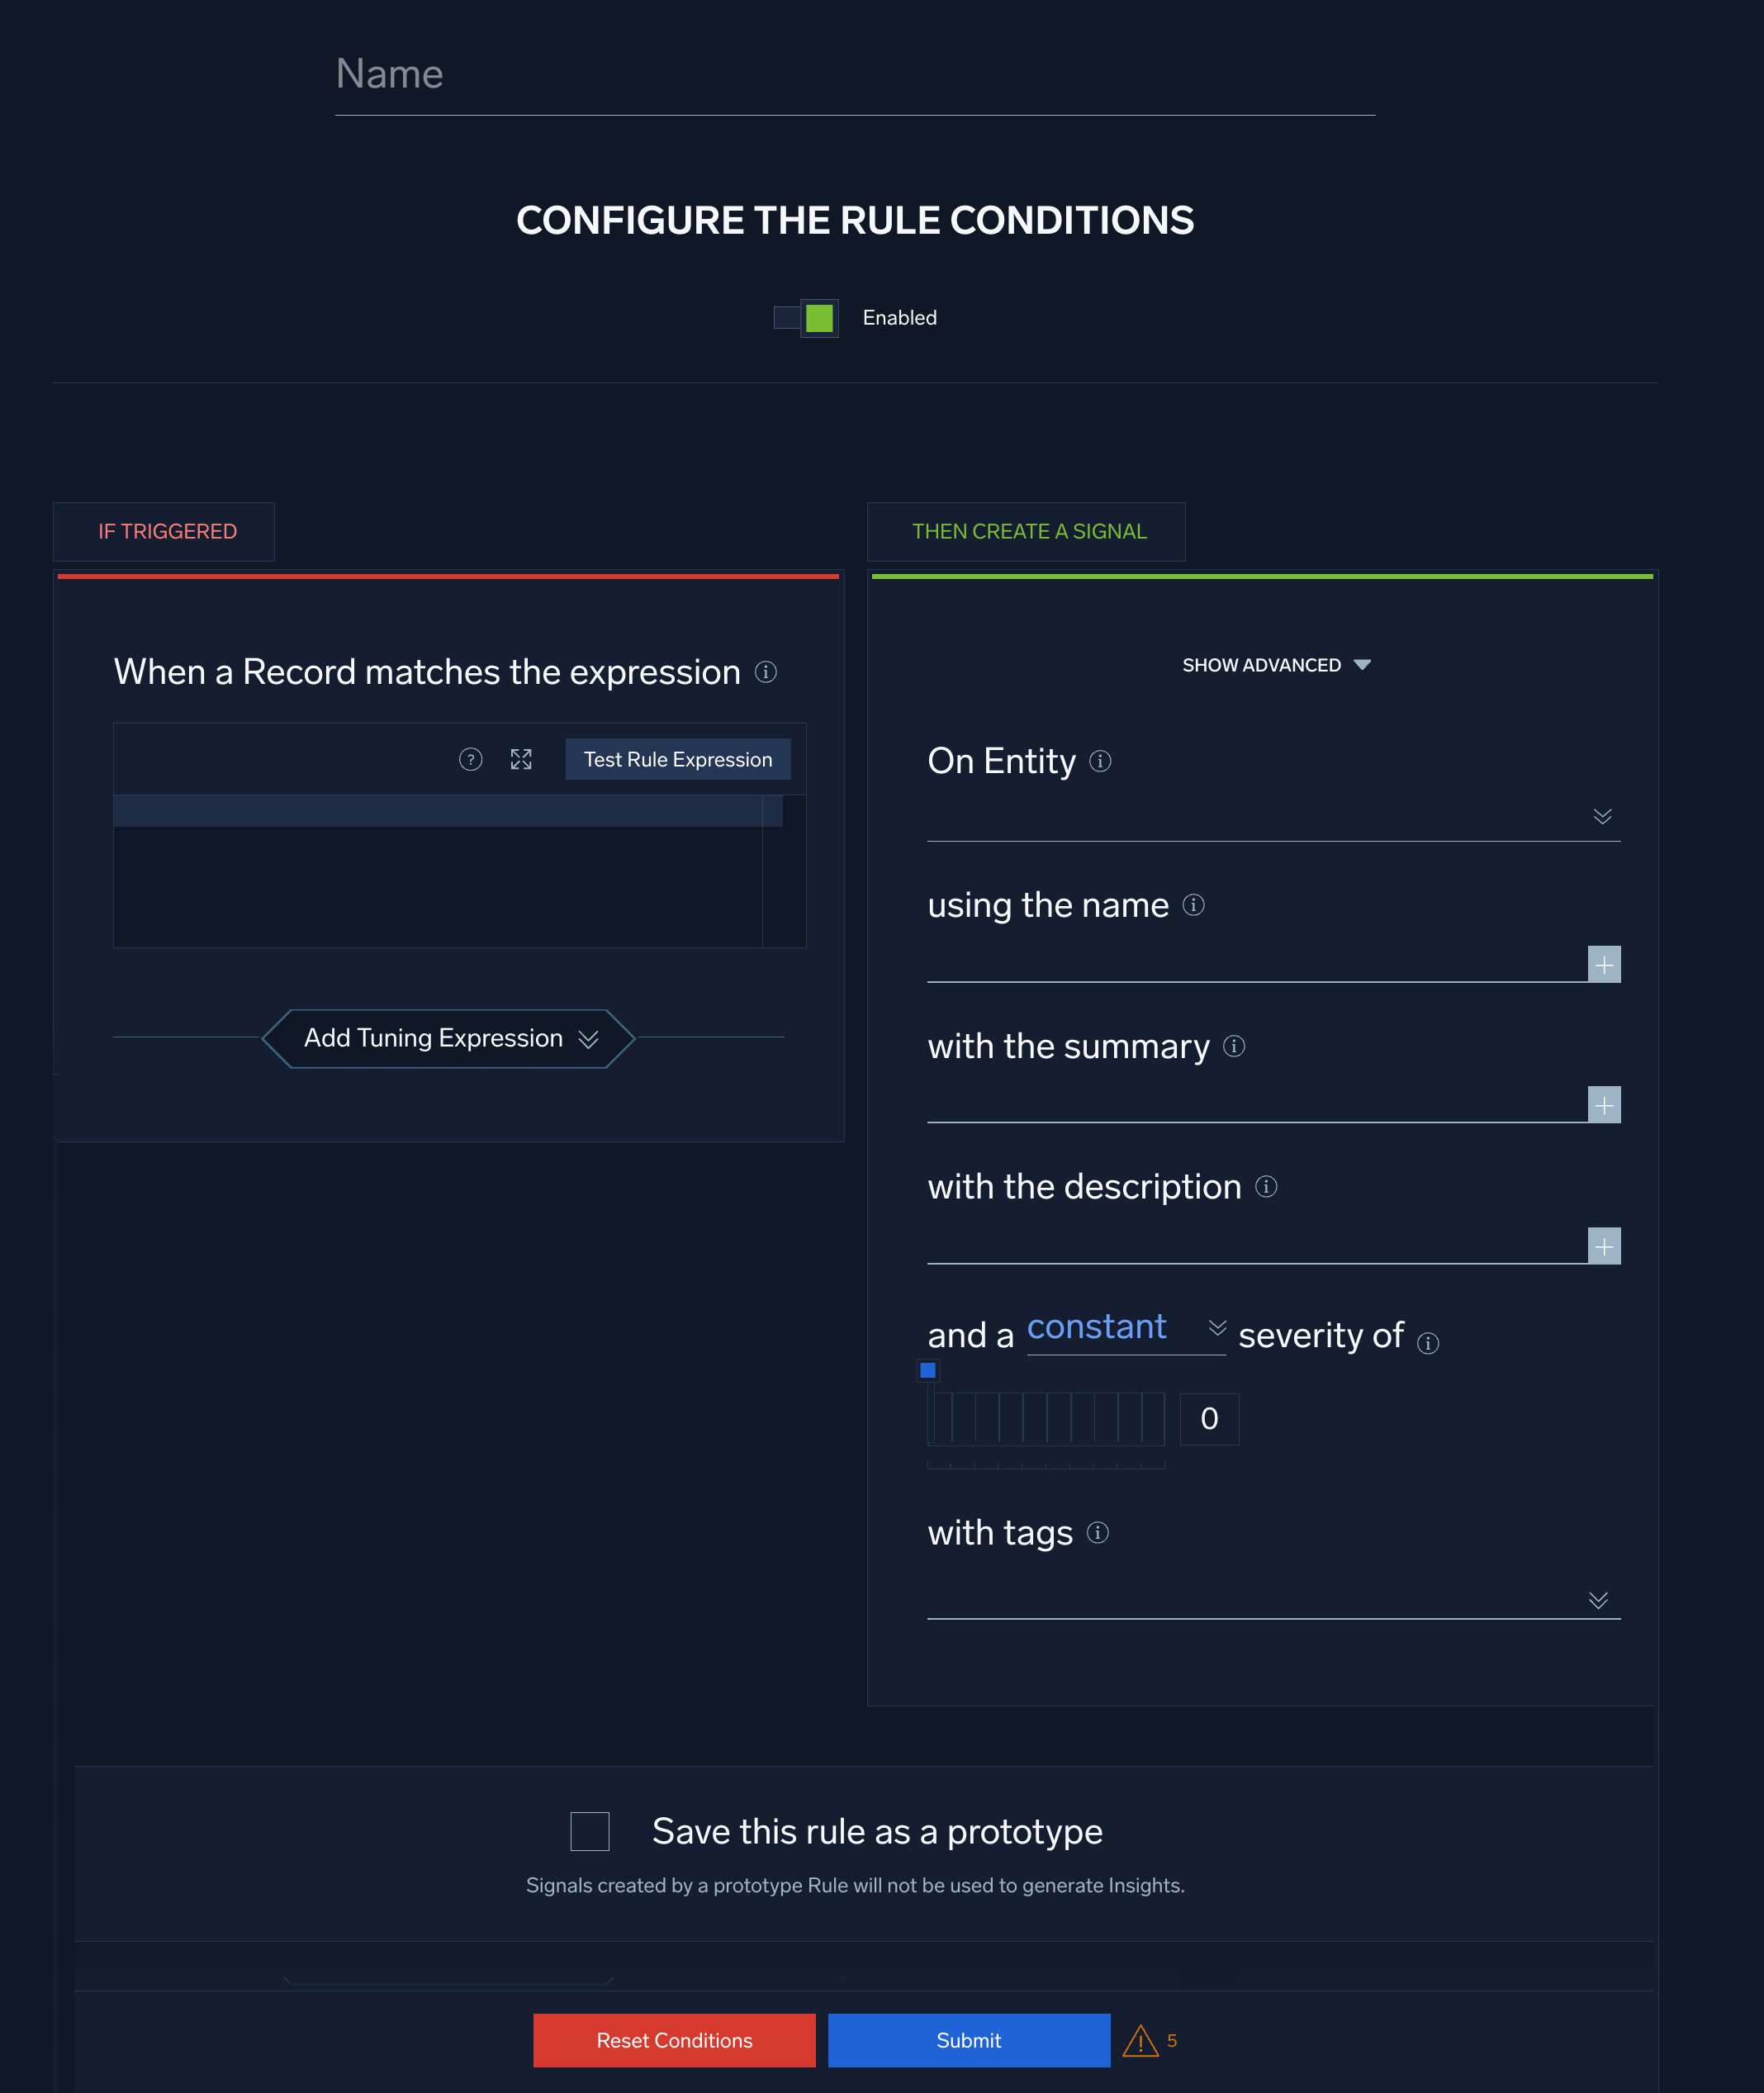Click the Test Rule Expression button
This screenshot has height=2093, width=1764.
coord(677,759)
